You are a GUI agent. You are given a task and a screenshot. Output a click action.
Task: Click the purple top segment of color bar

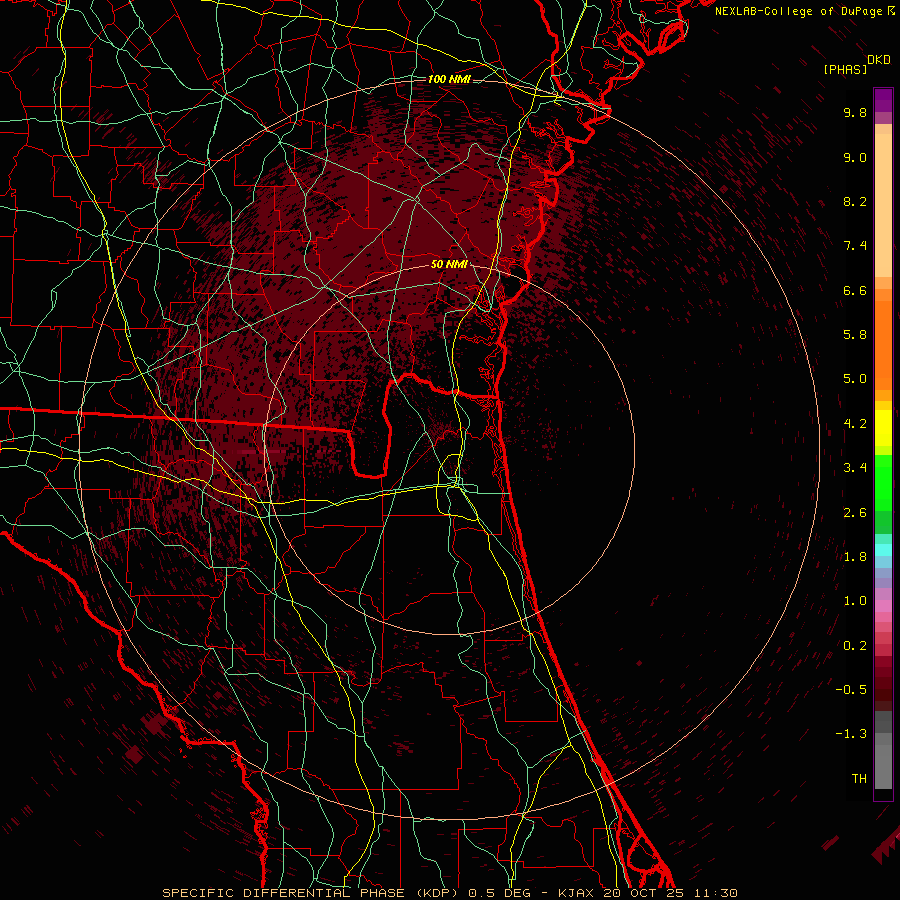pos(883,100)
